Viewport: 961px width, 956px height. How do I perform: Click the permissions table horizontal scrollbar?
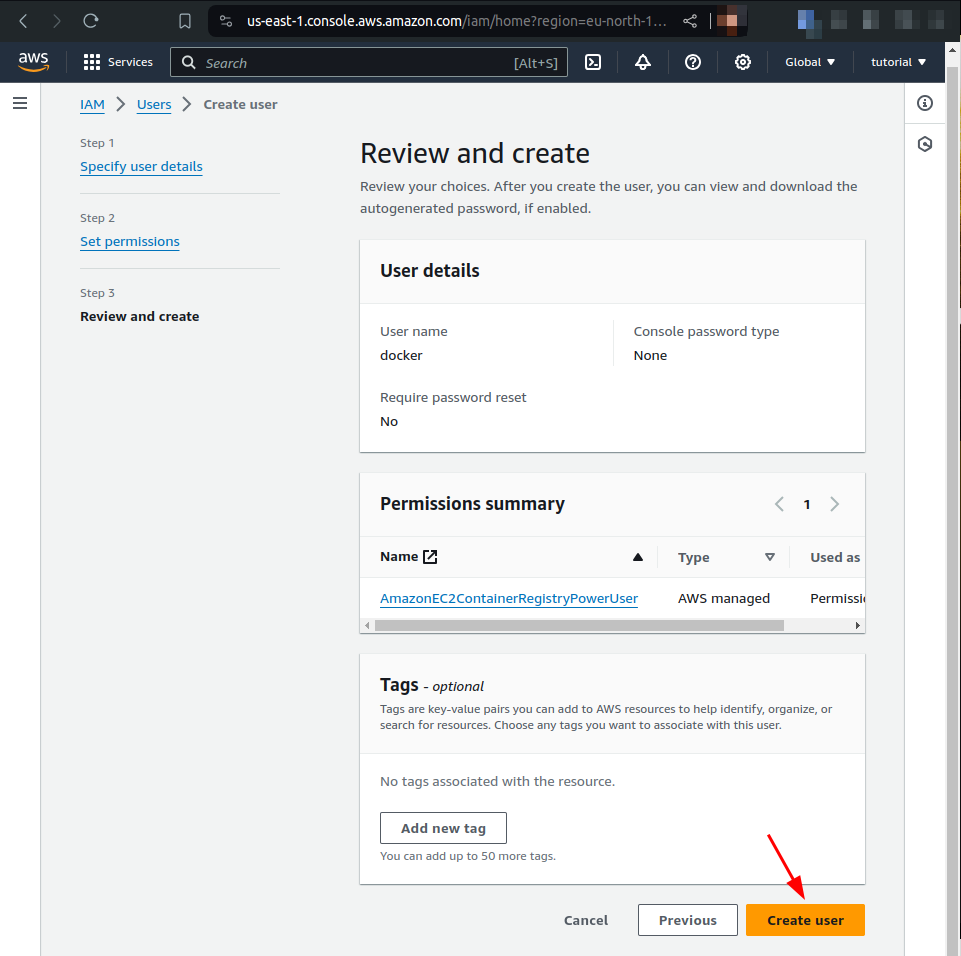point(579,626)
